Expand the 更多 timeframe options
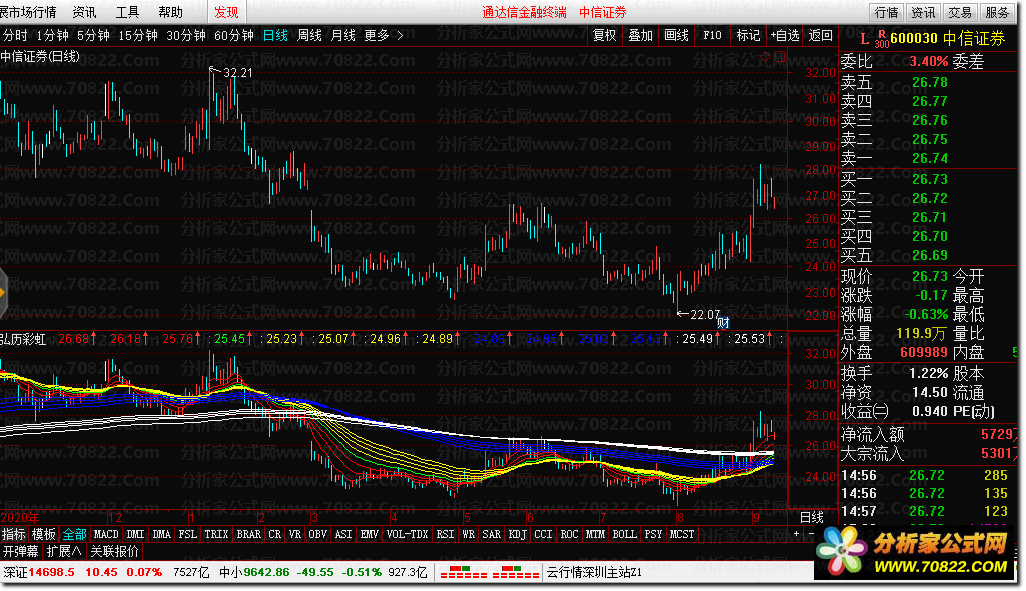 (383, 35)
